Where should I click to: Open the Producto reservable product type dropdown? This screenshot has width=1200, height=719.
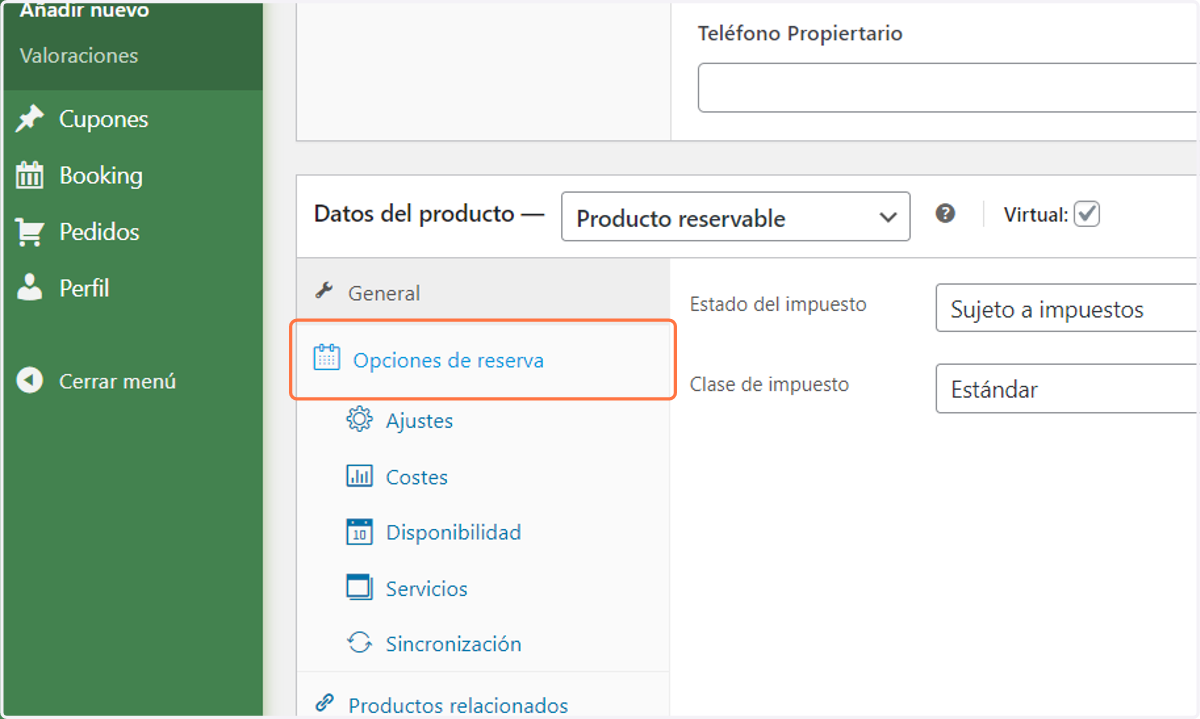point(736,217)
